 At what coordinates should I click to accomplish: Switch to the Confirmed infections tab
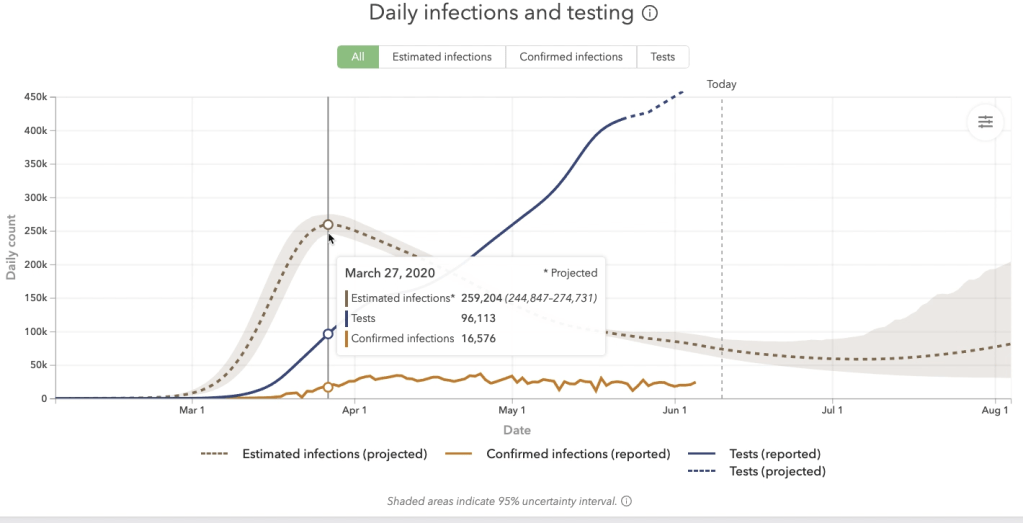pos(571,57)
